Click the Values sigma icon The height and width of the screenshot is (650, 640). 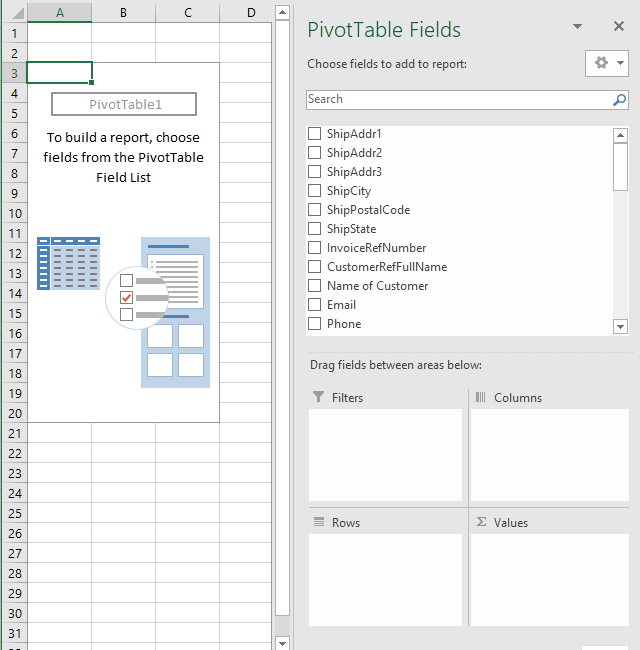tap(481, 521)
